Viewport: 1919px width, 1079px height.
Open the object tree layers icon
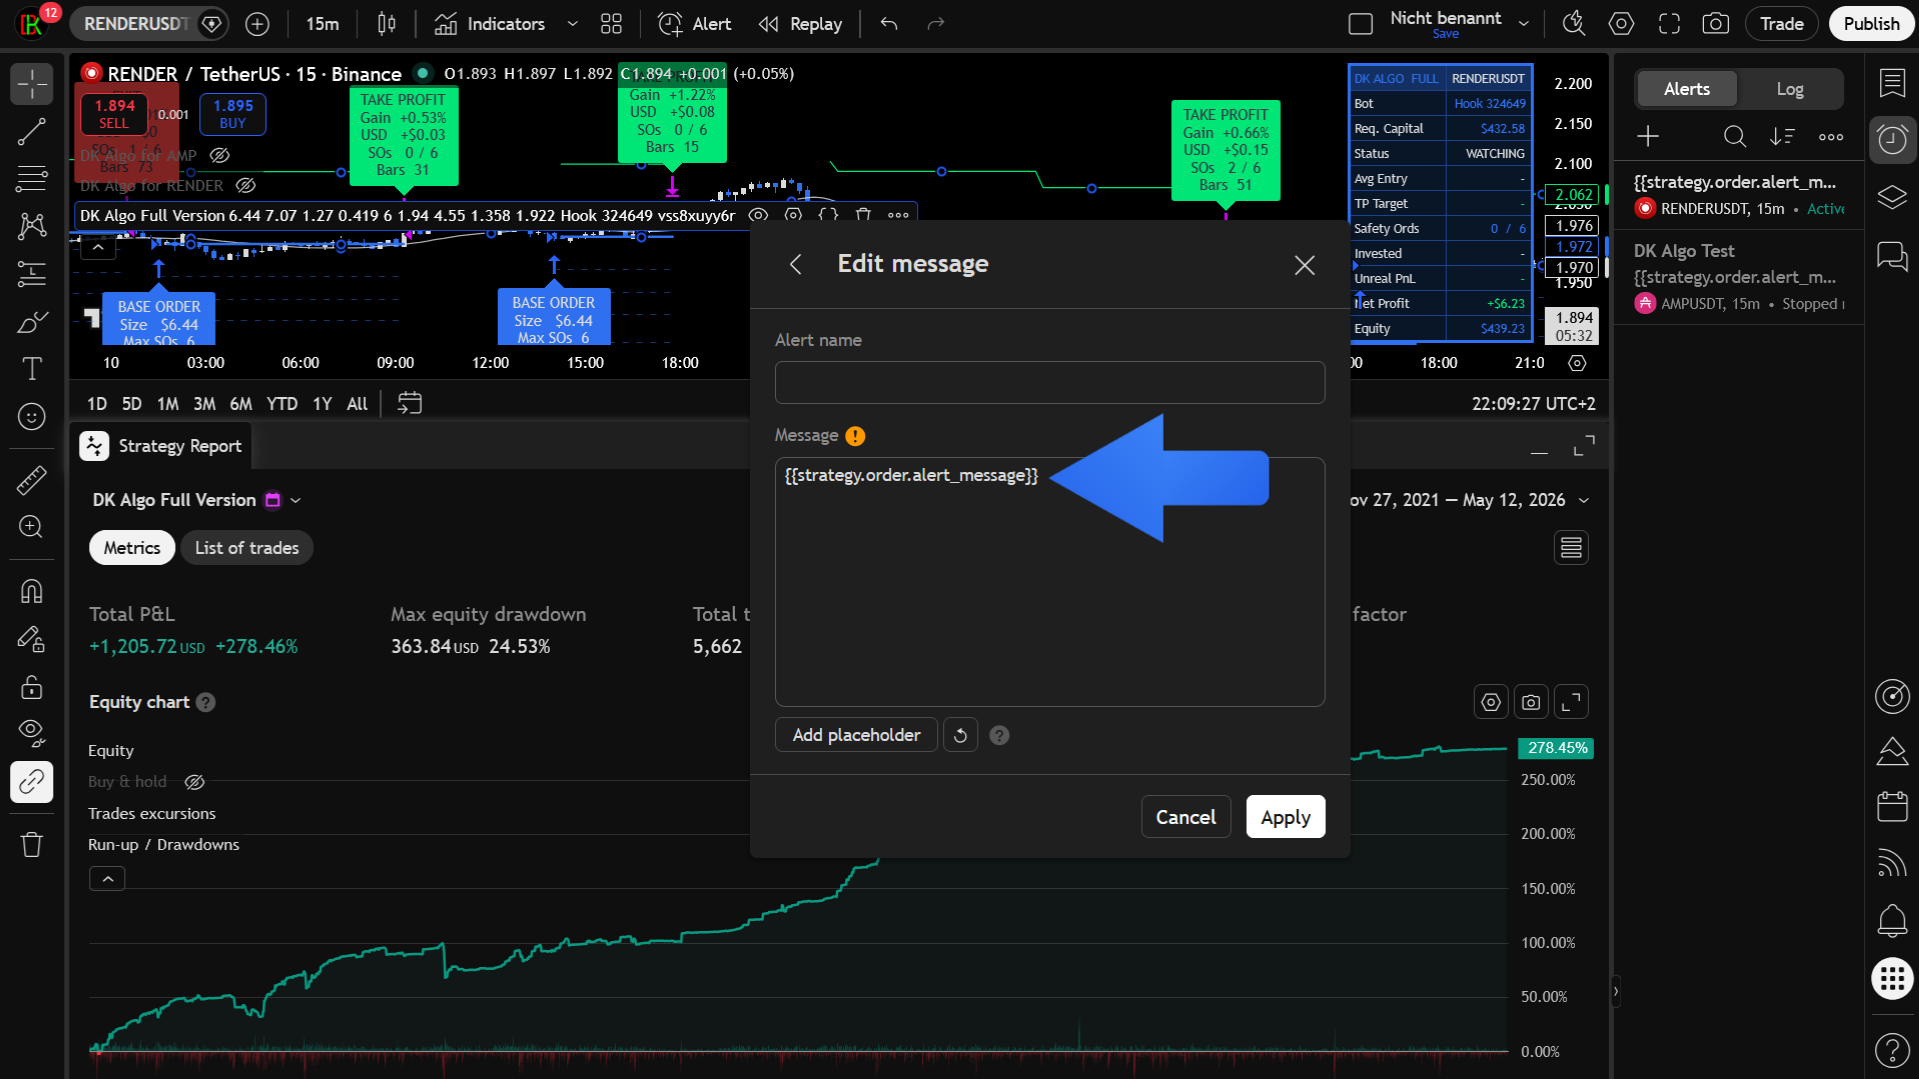tap(1892, 197)
